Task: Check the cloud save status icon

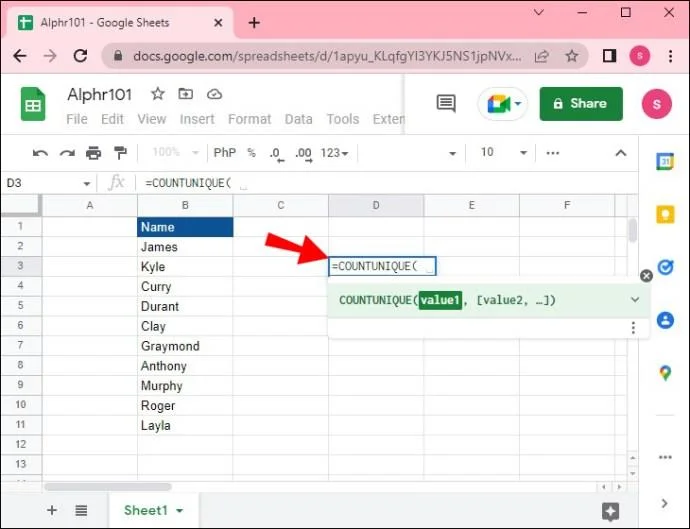Action: coord(214,94)
